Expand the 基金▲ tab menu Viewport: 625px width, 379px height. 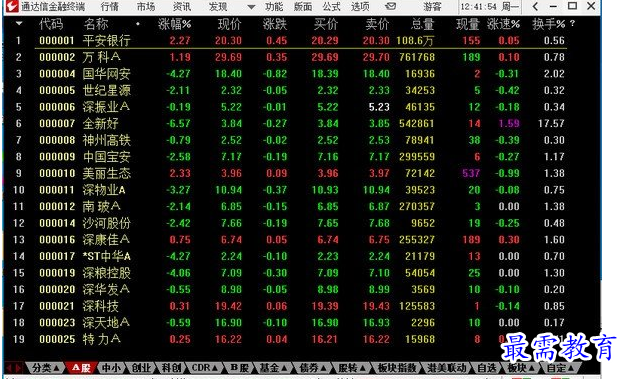point(272,367)
